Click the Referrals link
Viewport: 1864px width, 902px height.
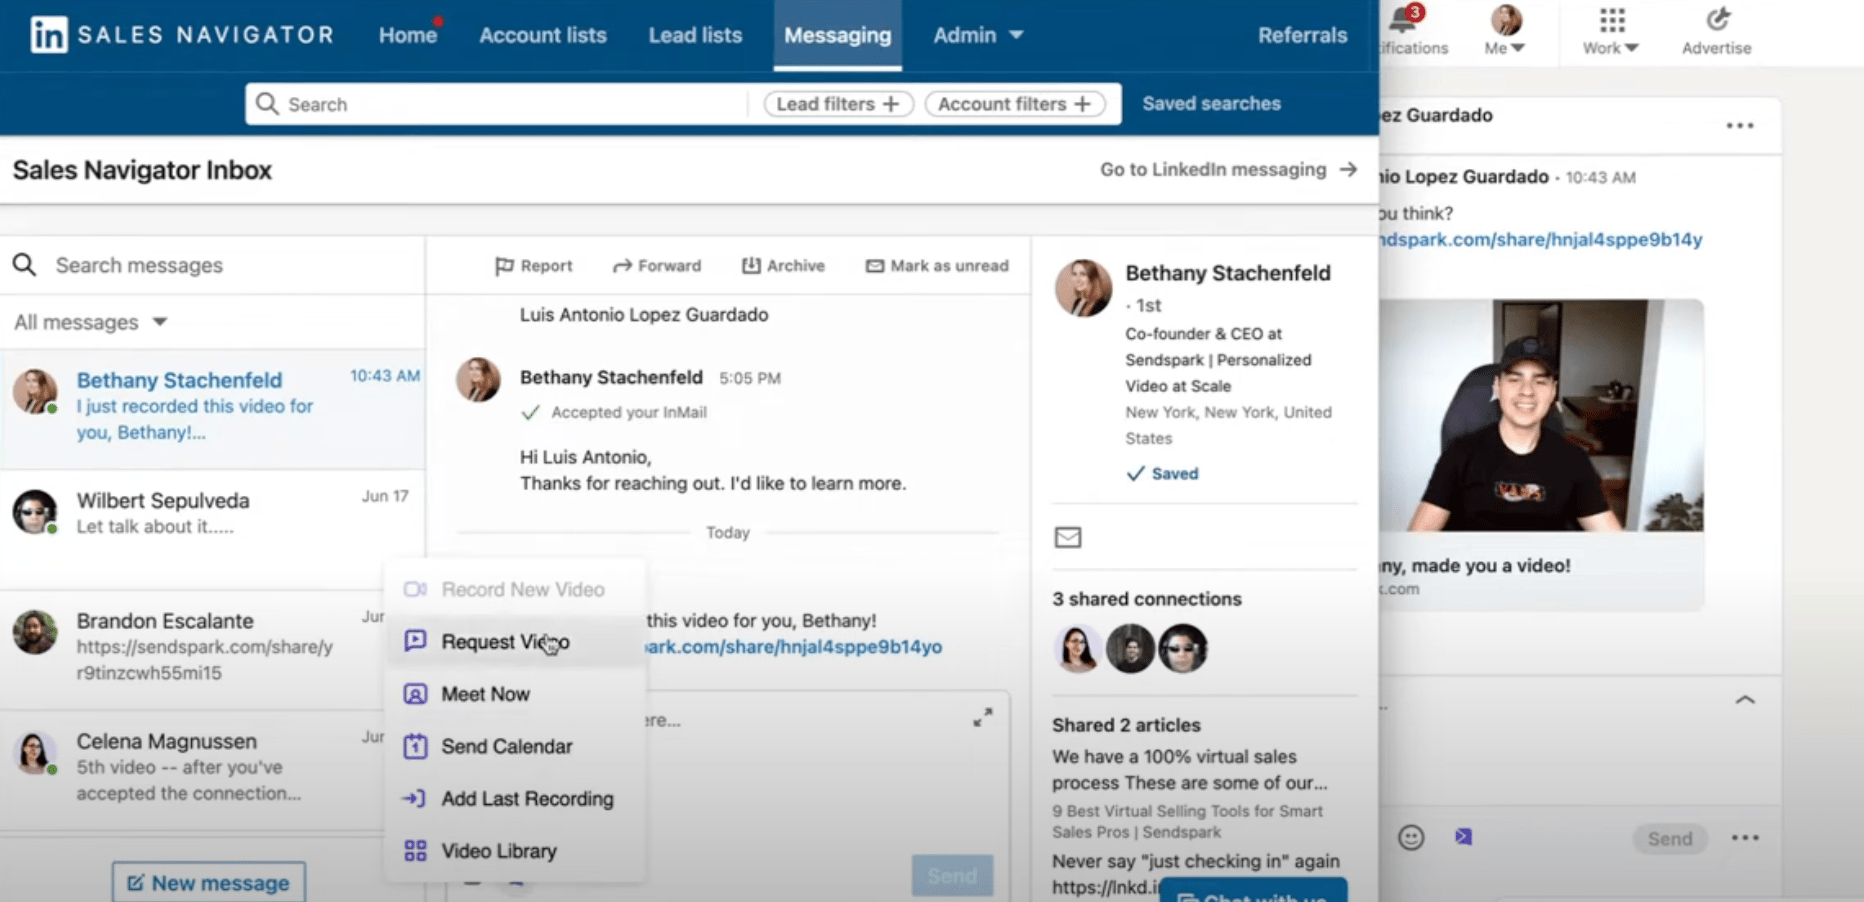pyautogui.click(x=1302, y=35)
